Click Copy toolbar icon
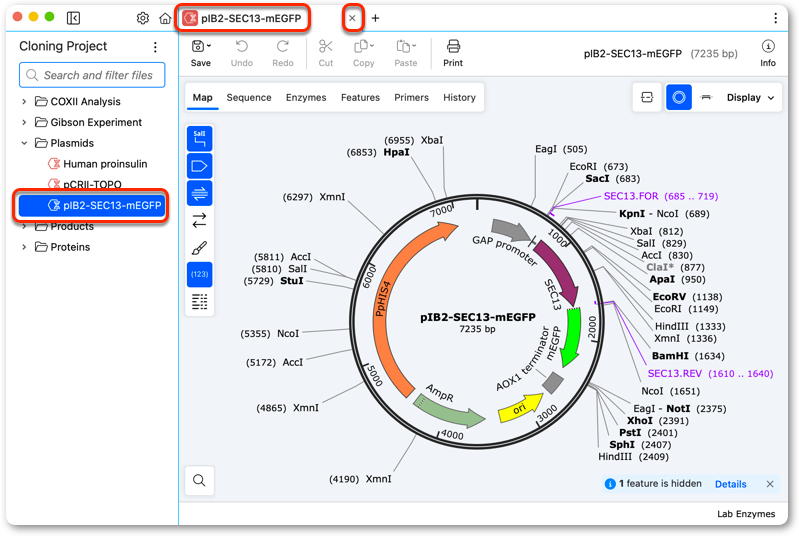This screenshot has height=536, width=799. (363, 53)
